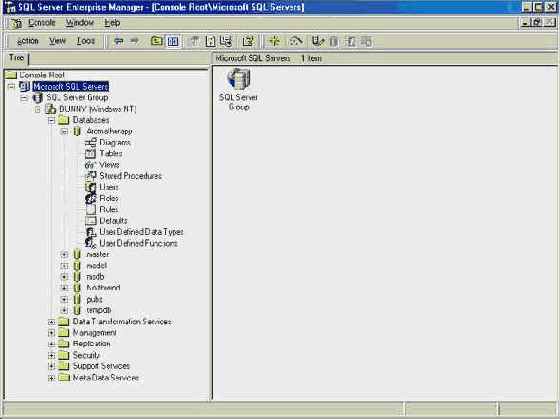Image resolution: width=560 pixels, height=419 pixels.
Task: Click the yellow starburst New icon
Action: [274, 41]
